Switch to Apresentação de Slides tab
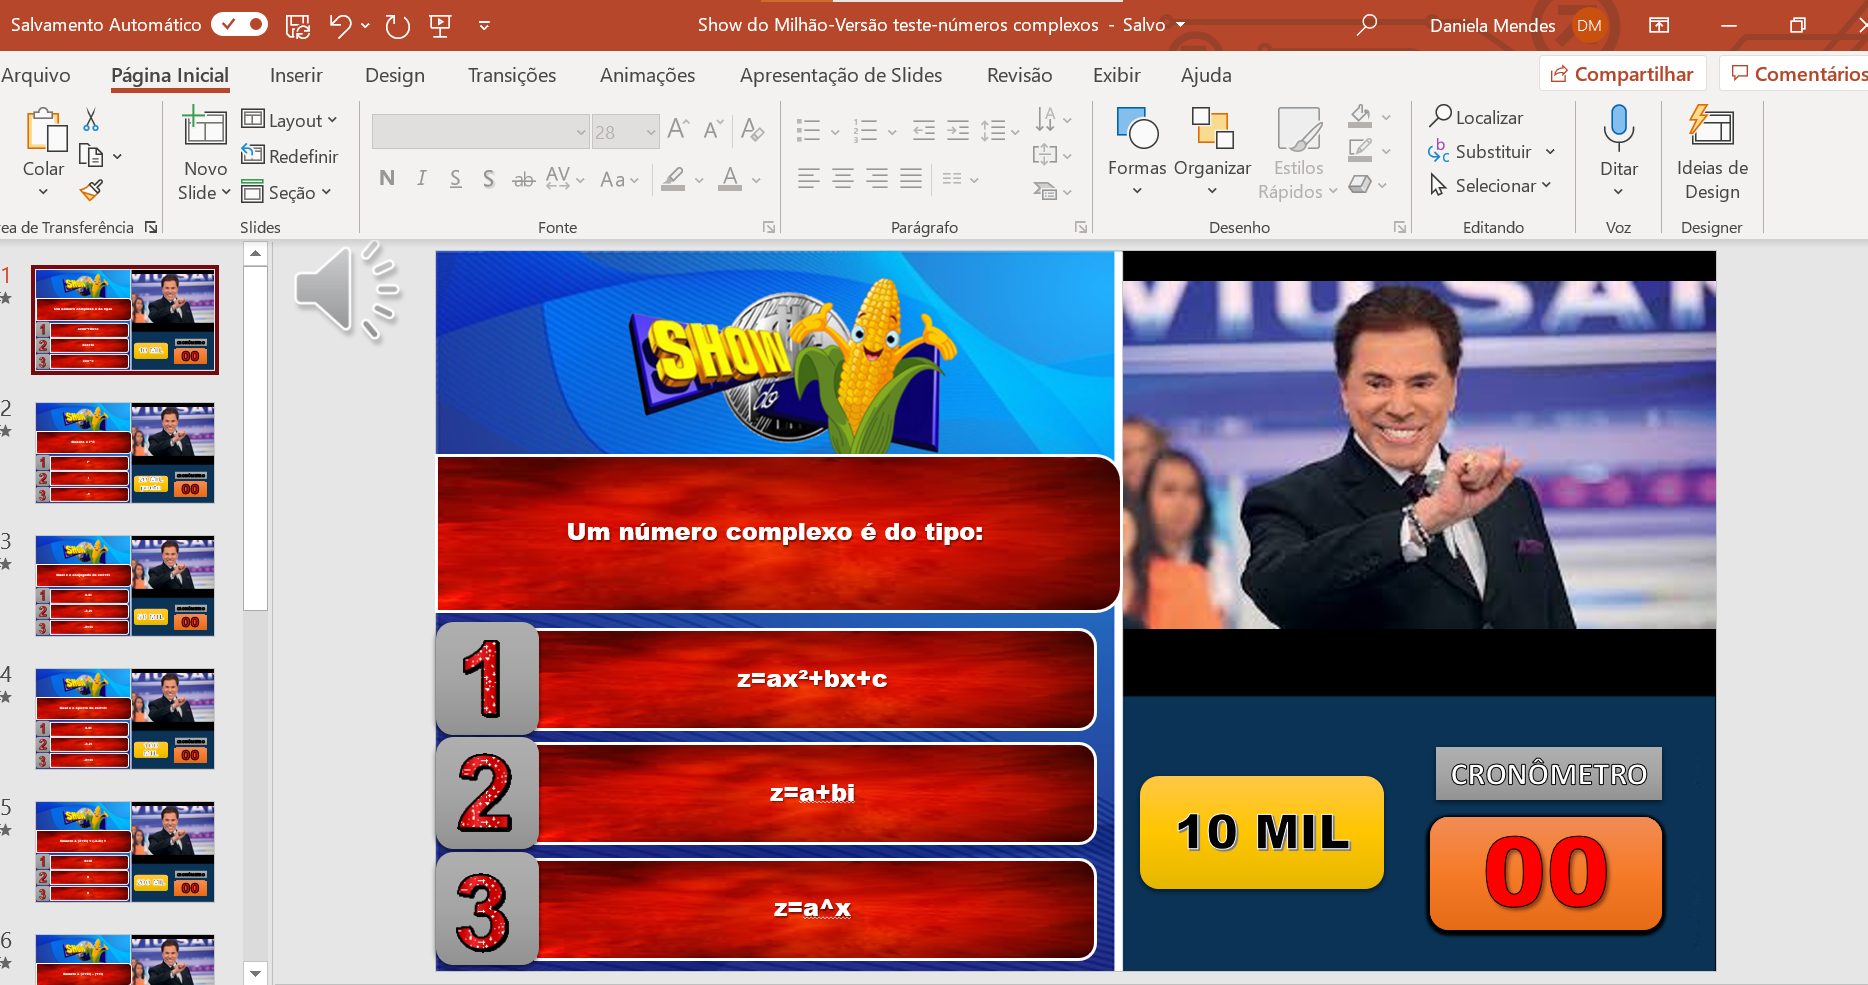 pyautogui.click(x=841, y=75)
